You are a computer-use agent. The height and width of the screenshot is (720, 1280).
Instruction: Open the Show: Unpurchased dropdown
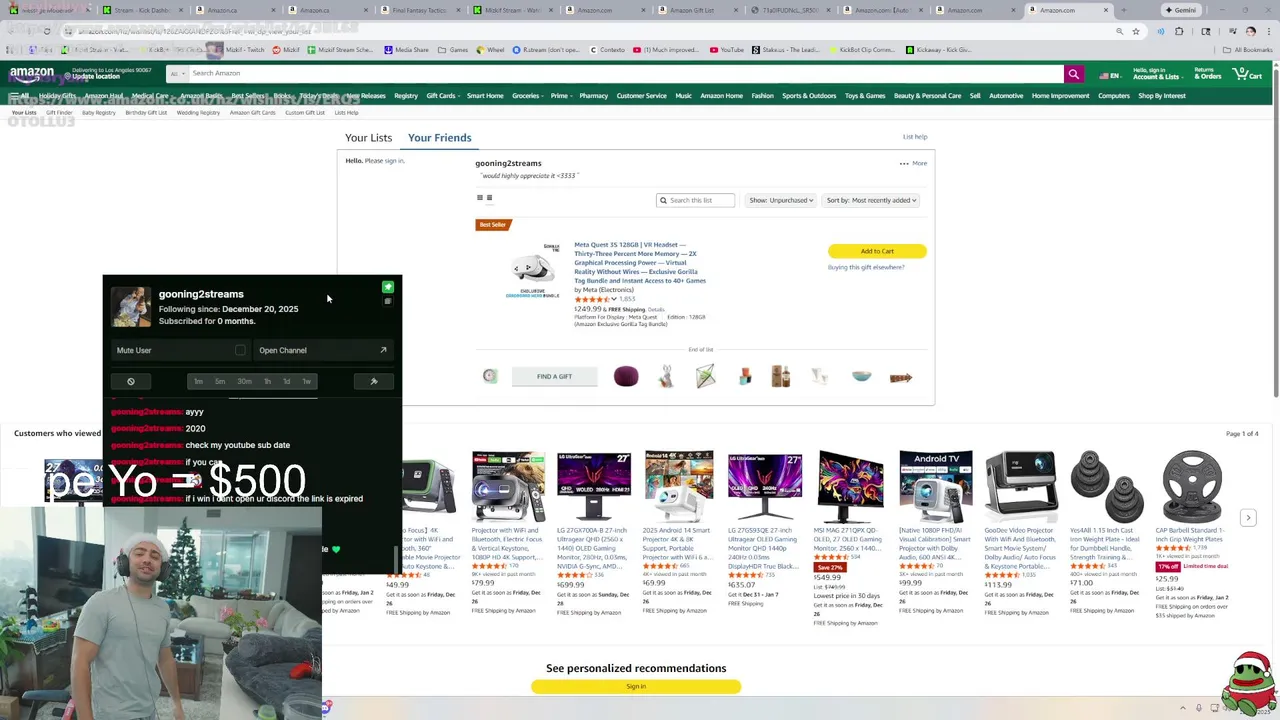click(x=781, y=200)
